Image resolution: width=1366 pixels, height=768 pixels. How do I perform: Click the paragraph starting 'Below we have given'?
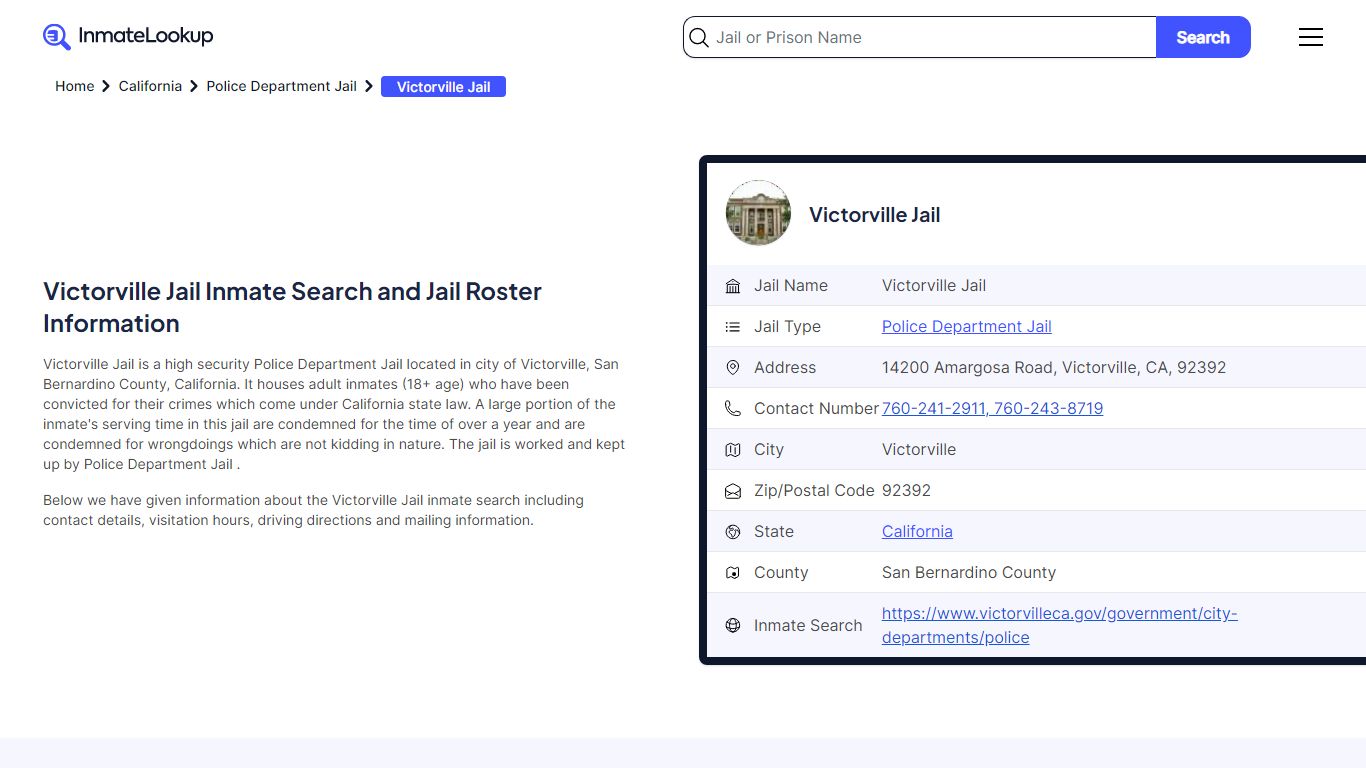pos(313,510)
